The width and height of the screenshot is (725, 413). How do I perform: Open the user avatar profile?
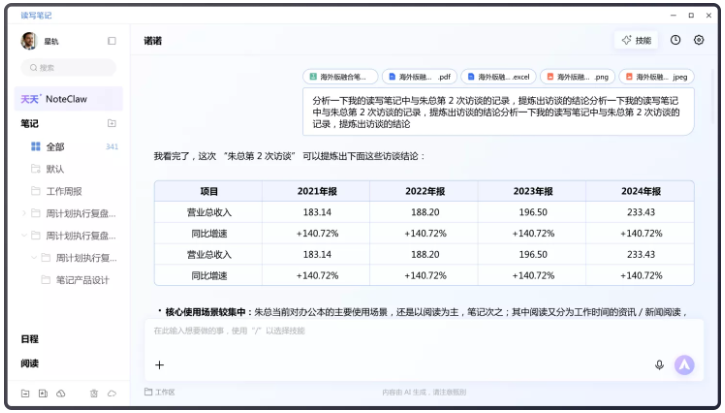click(x=29, y=41)
